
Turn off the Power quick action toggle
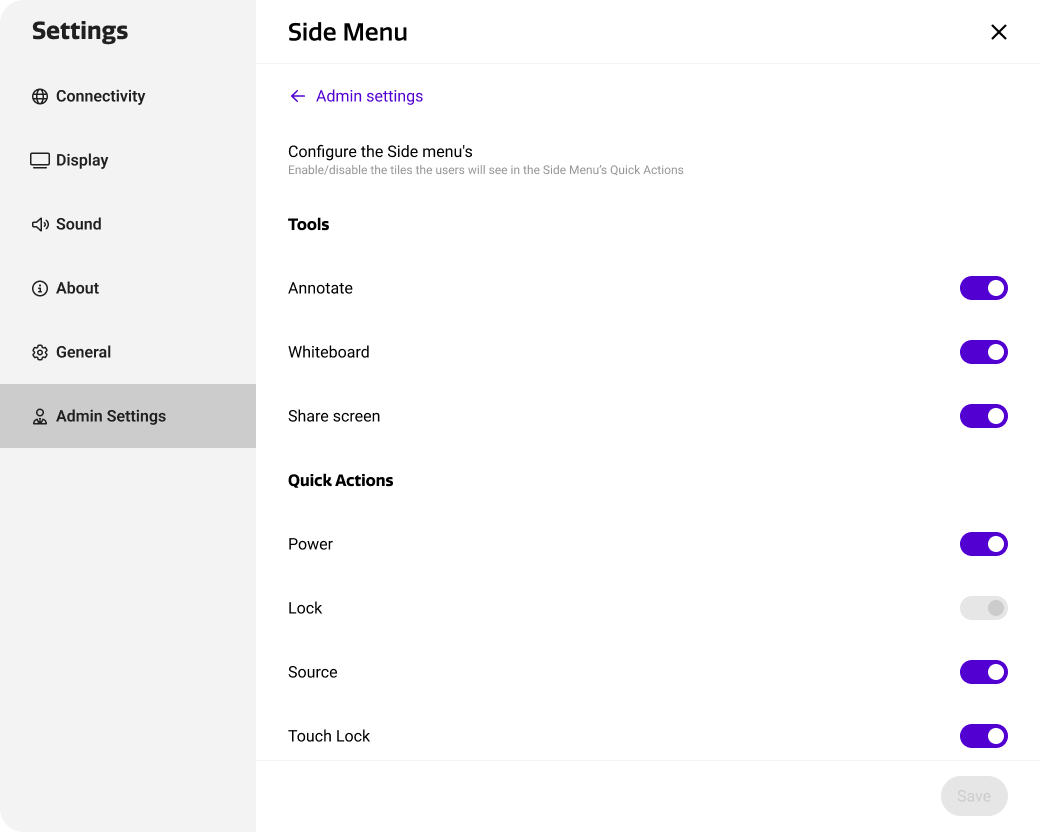coord(984,544)
